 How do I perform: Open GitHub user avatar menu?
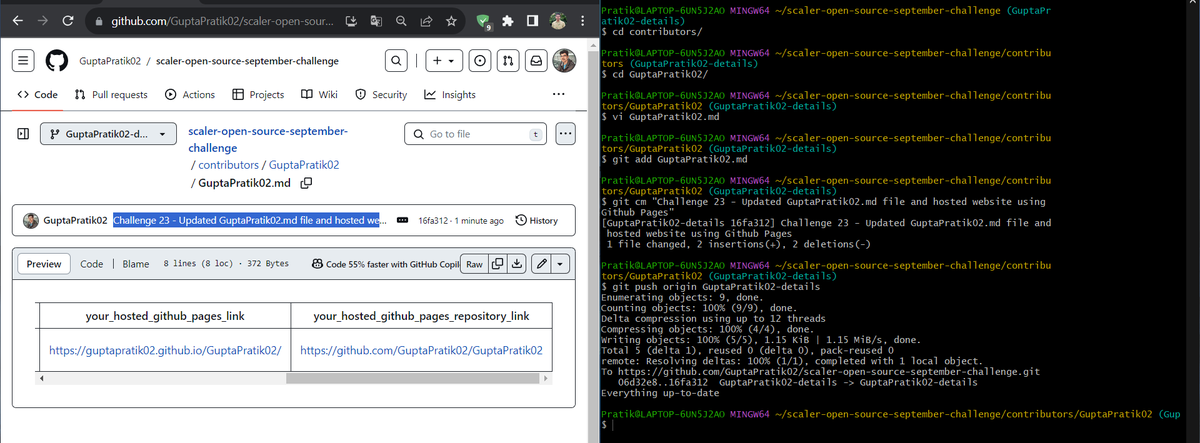point(565,61)
